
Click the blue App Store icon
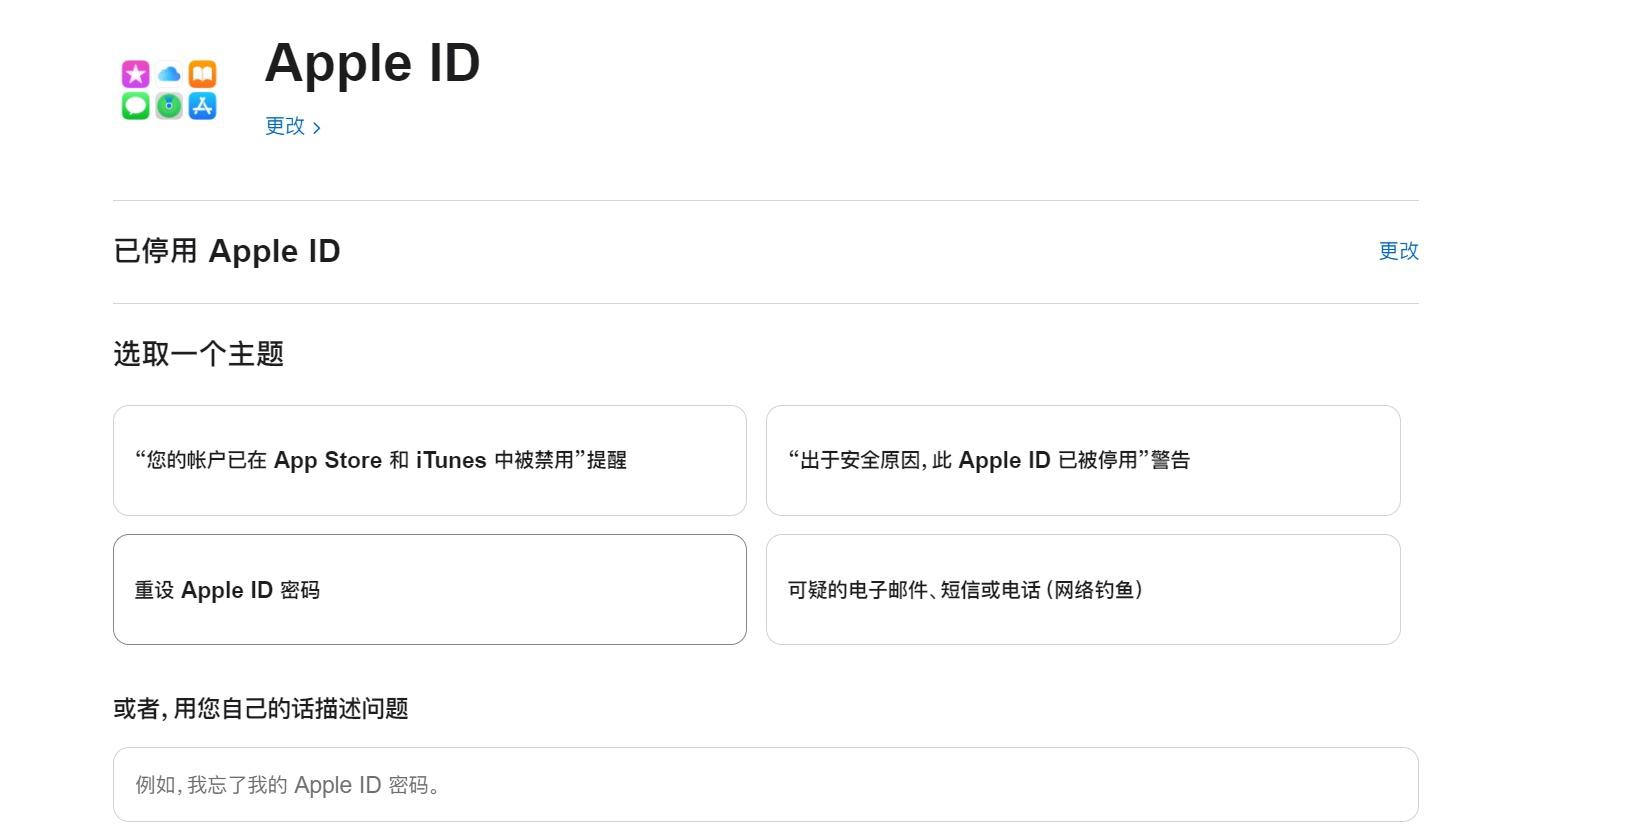pos(202,106)
